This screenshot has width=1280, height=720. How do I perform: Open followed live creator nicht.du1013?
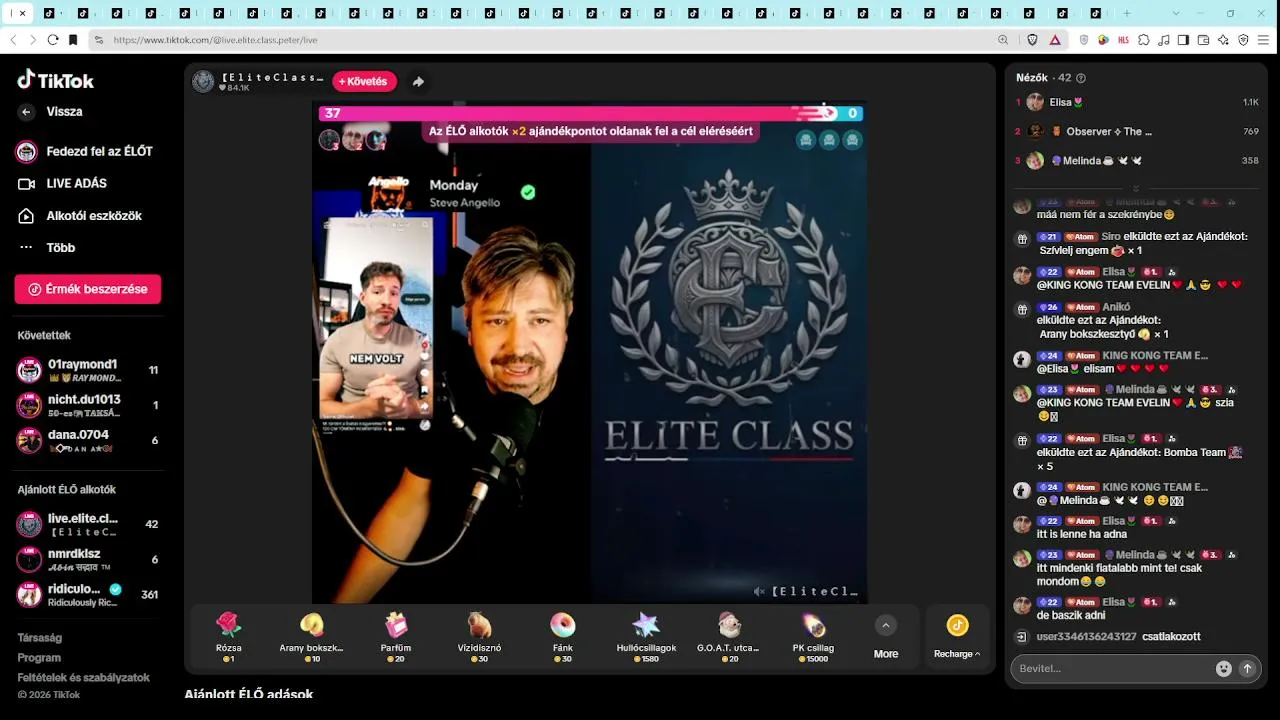[x=88, y=405]
